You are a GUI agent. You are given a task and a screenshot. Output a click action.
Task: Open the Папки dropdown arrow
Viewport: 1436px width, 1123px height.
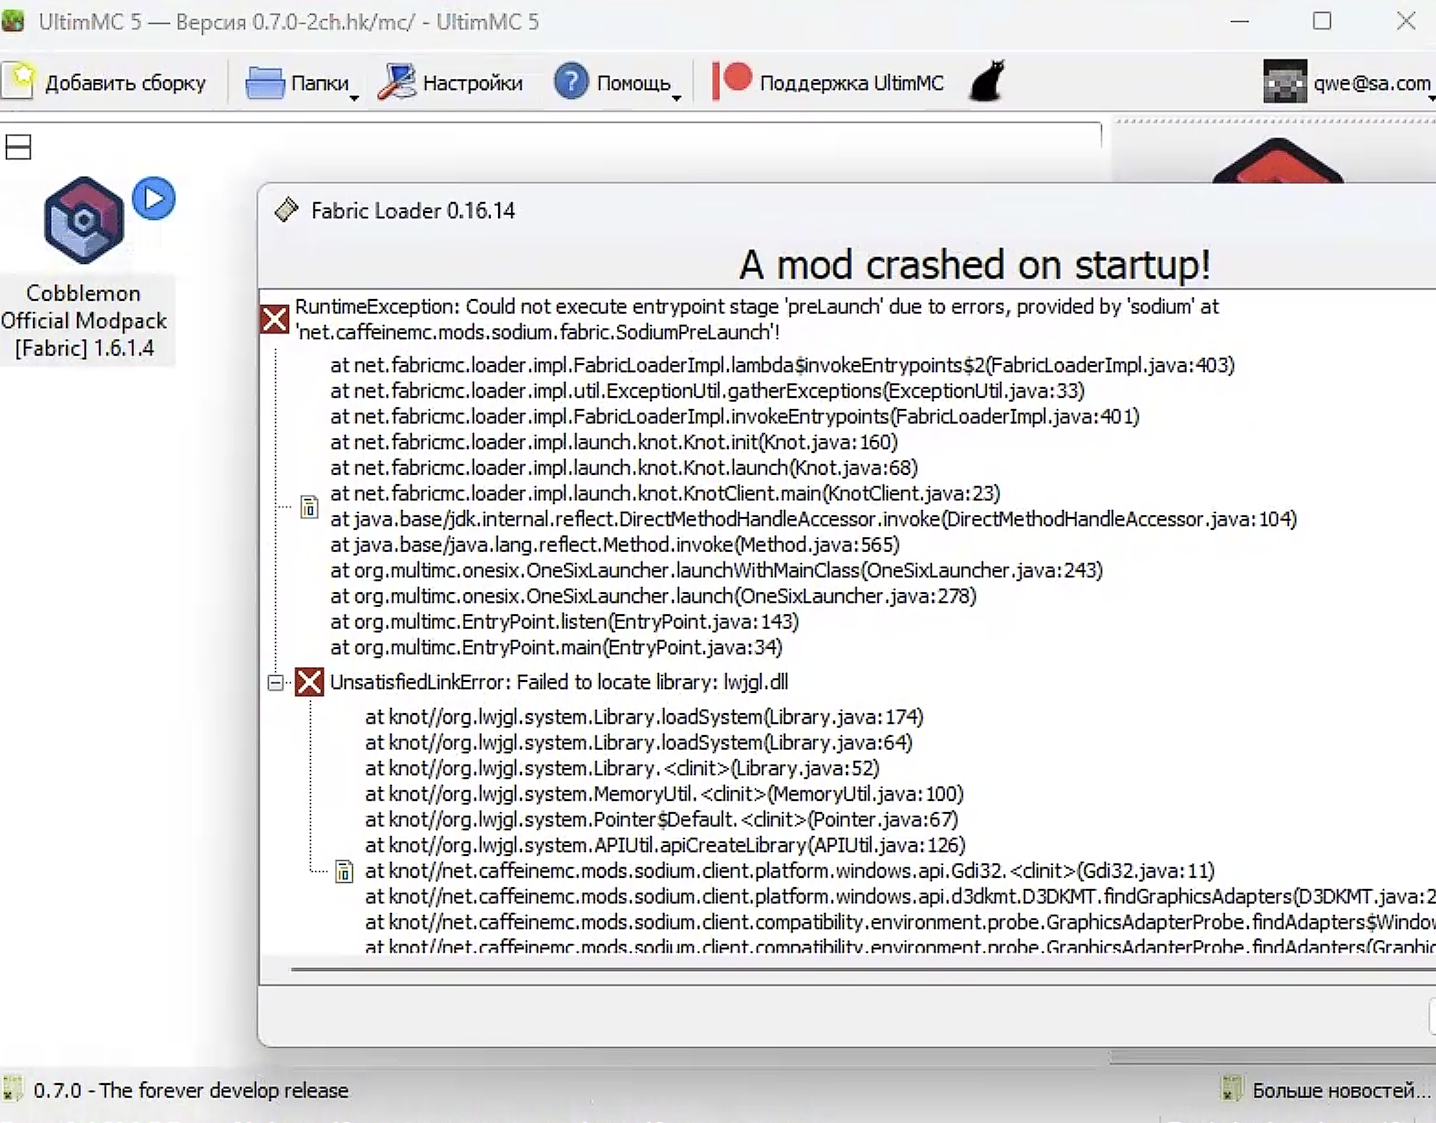coord(354,97)
